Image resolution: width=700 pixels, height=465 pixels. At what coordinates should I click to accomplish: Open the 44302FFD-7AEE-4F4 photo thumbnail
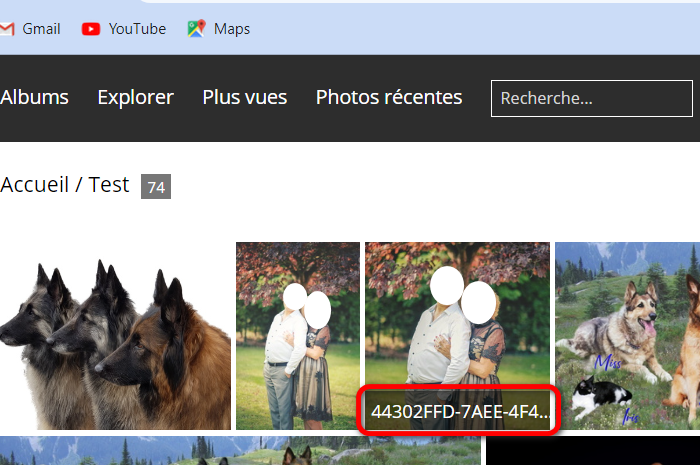[x=458, y=336]
